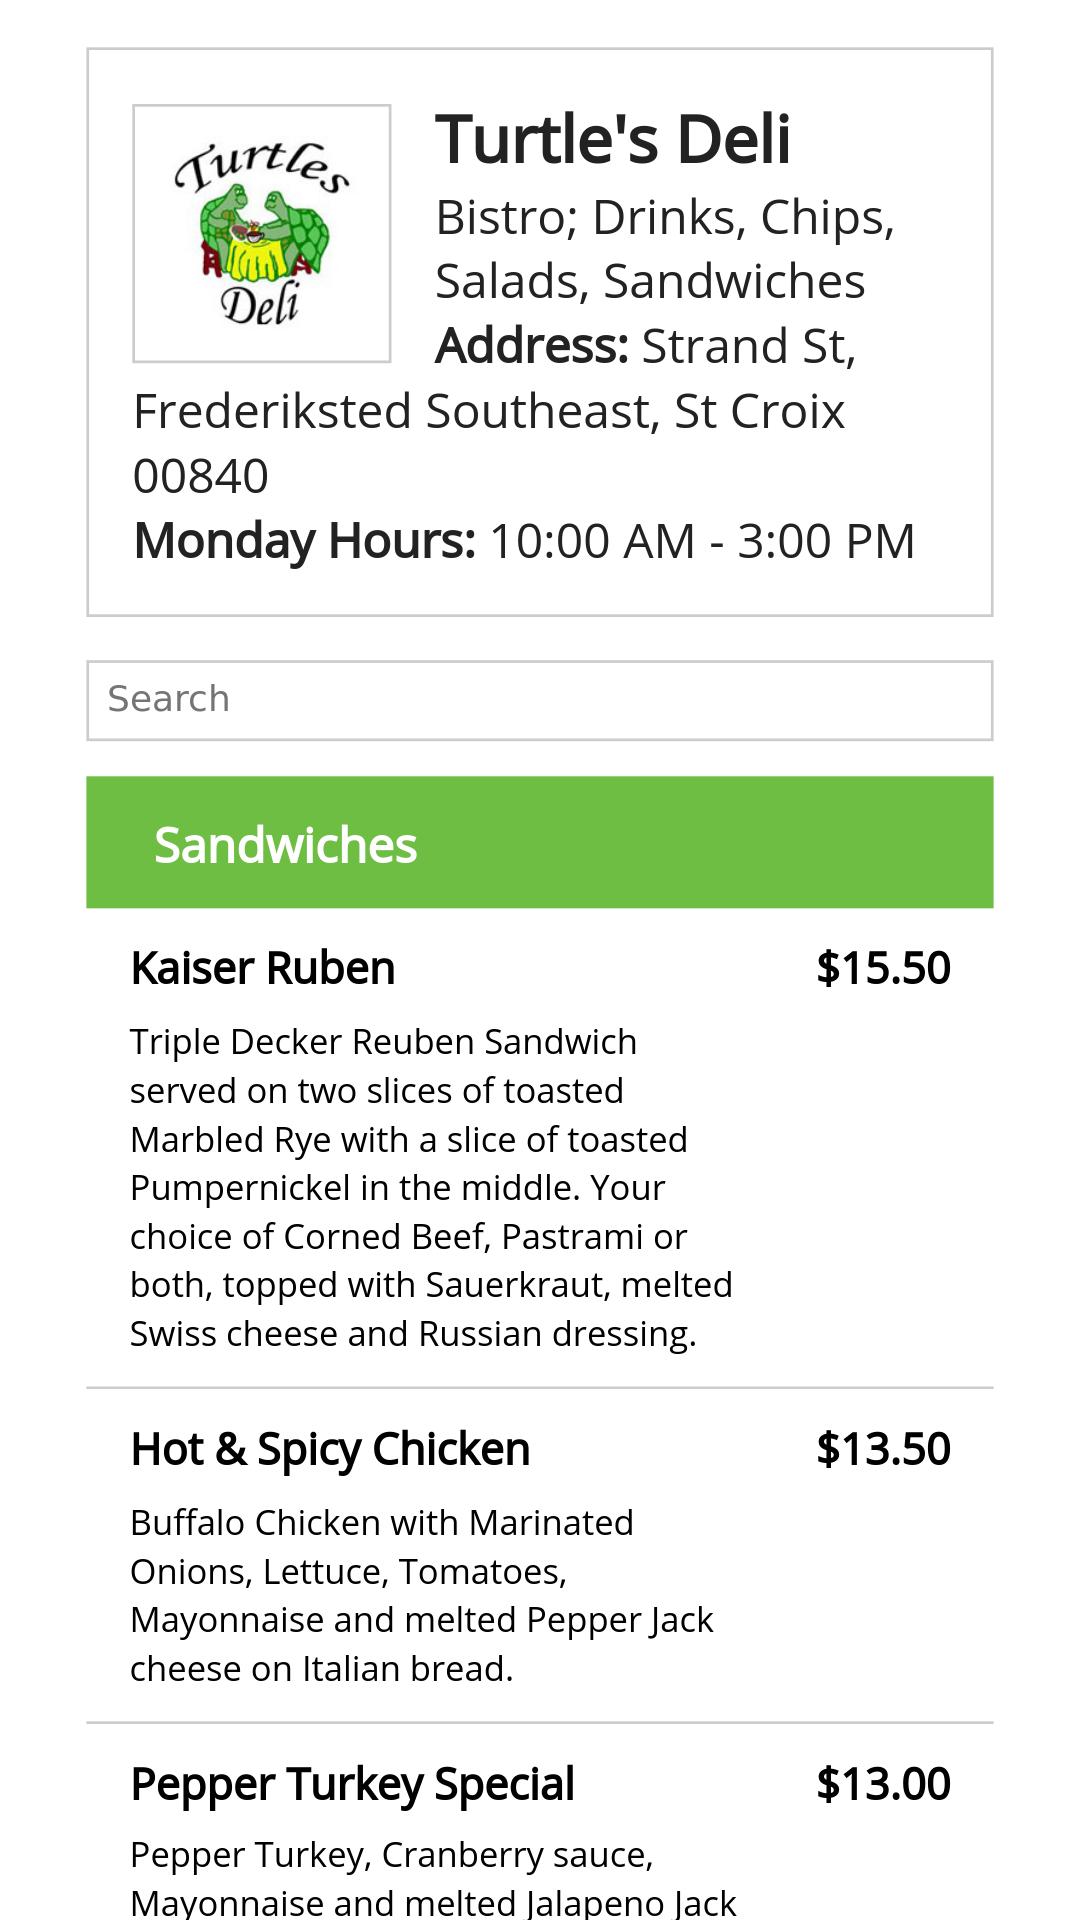This screenshot has height=1920, width=1080.
Task: Click the Strand St street name
Action: point(748,346)
